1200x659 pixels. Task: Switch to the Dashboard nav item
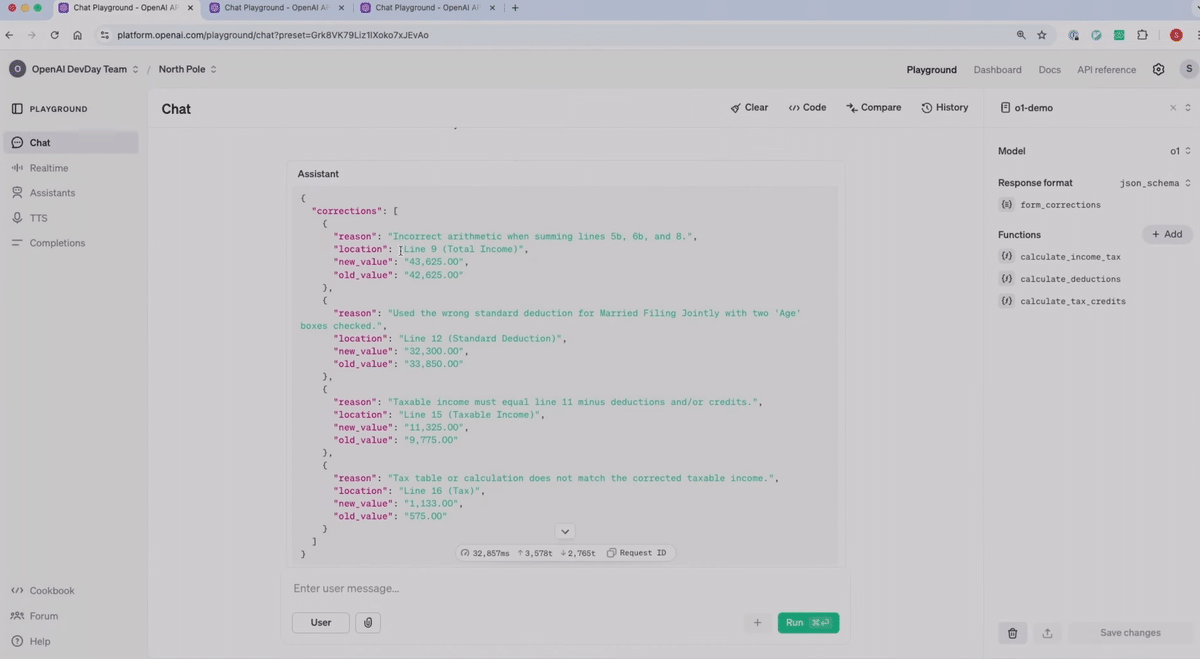(997, 69)
